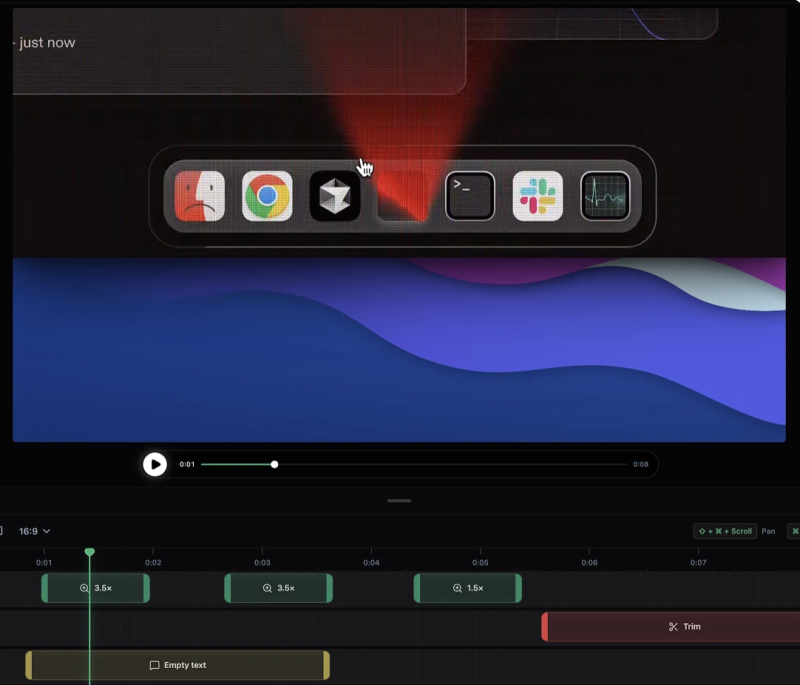Screen dimensions: 800x685
Task: Click the Finder icon in the previewed dock
Action: [x=199, y=196]
